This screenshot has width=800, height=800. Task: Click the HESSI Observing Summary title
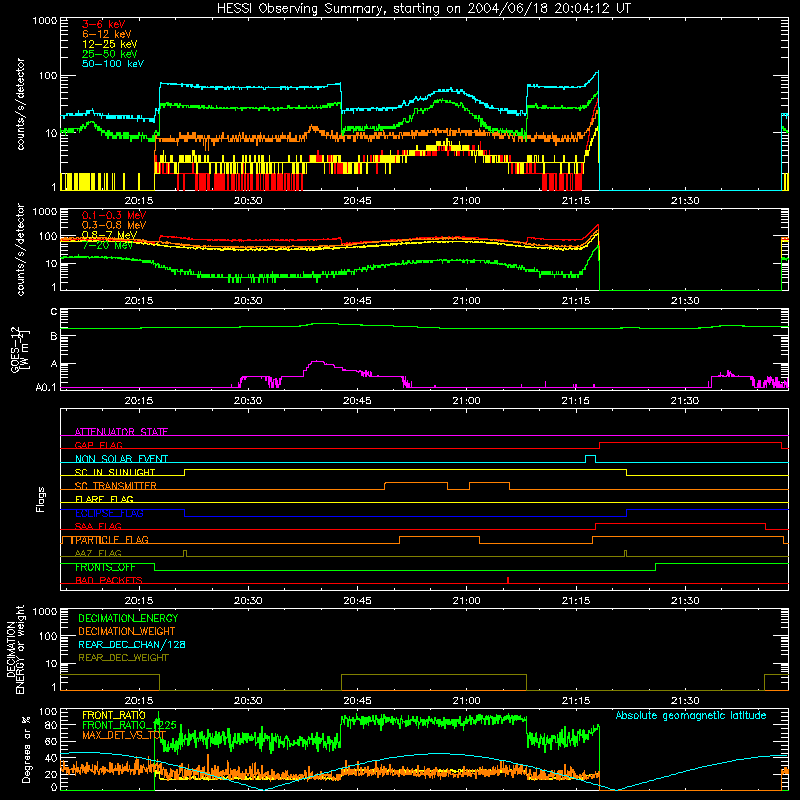point(424,8)
